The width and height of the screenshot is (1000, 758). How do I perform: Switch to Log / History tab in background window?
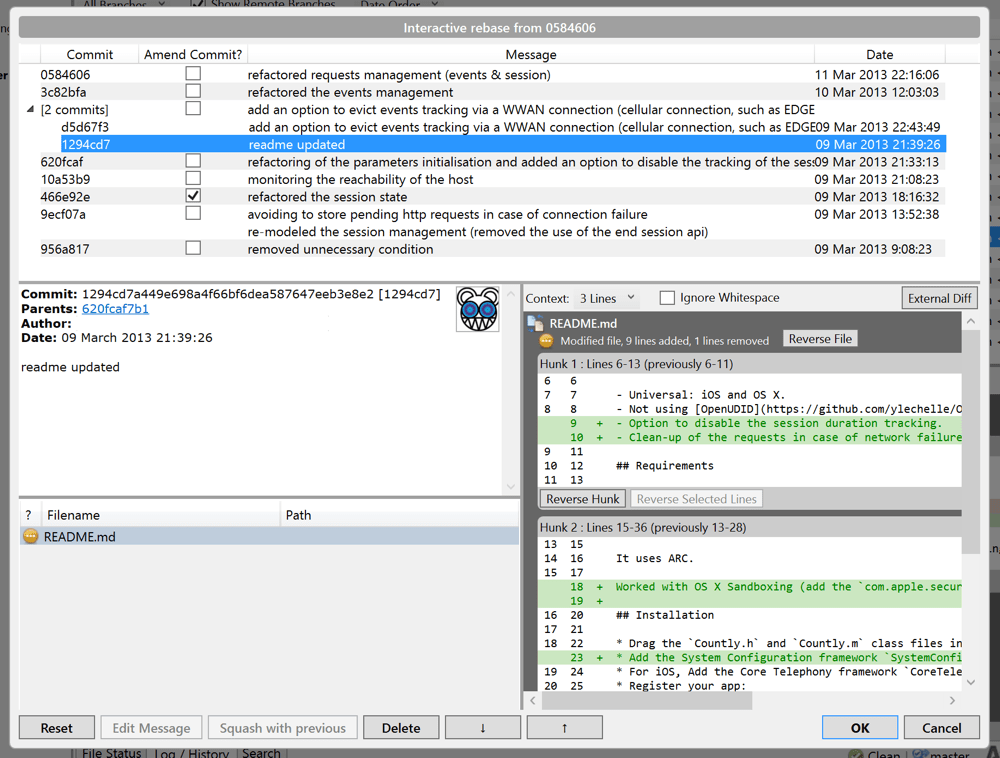tap(191, 752)
